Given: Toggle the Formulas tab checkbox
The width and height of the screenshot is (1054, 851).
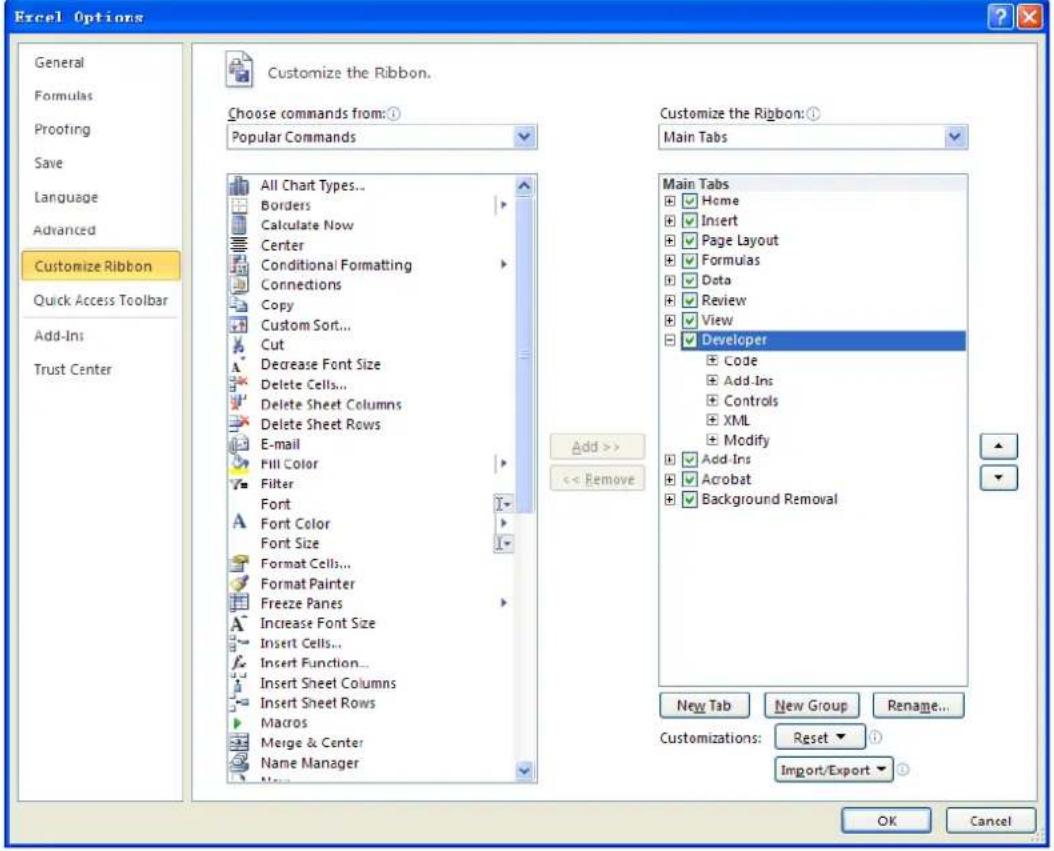Looking at the screenshot, I should [x=689, y=260].
